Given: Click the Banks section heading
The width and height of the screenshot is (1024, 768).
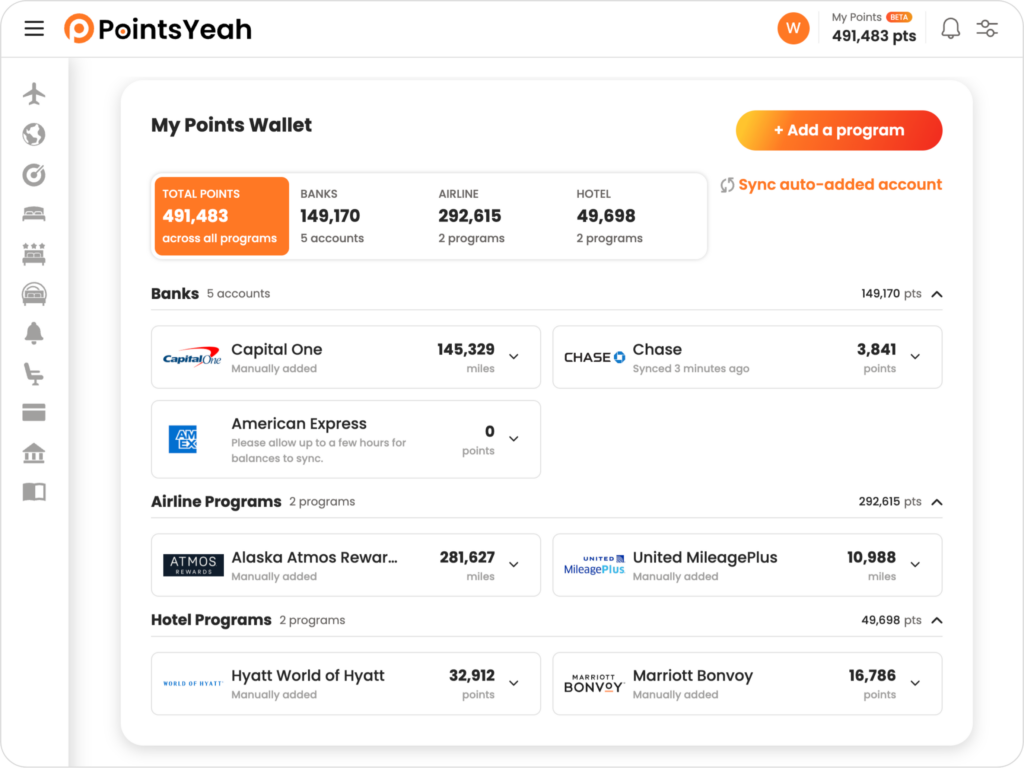Looking at the screenshot, I should point(174,294).
